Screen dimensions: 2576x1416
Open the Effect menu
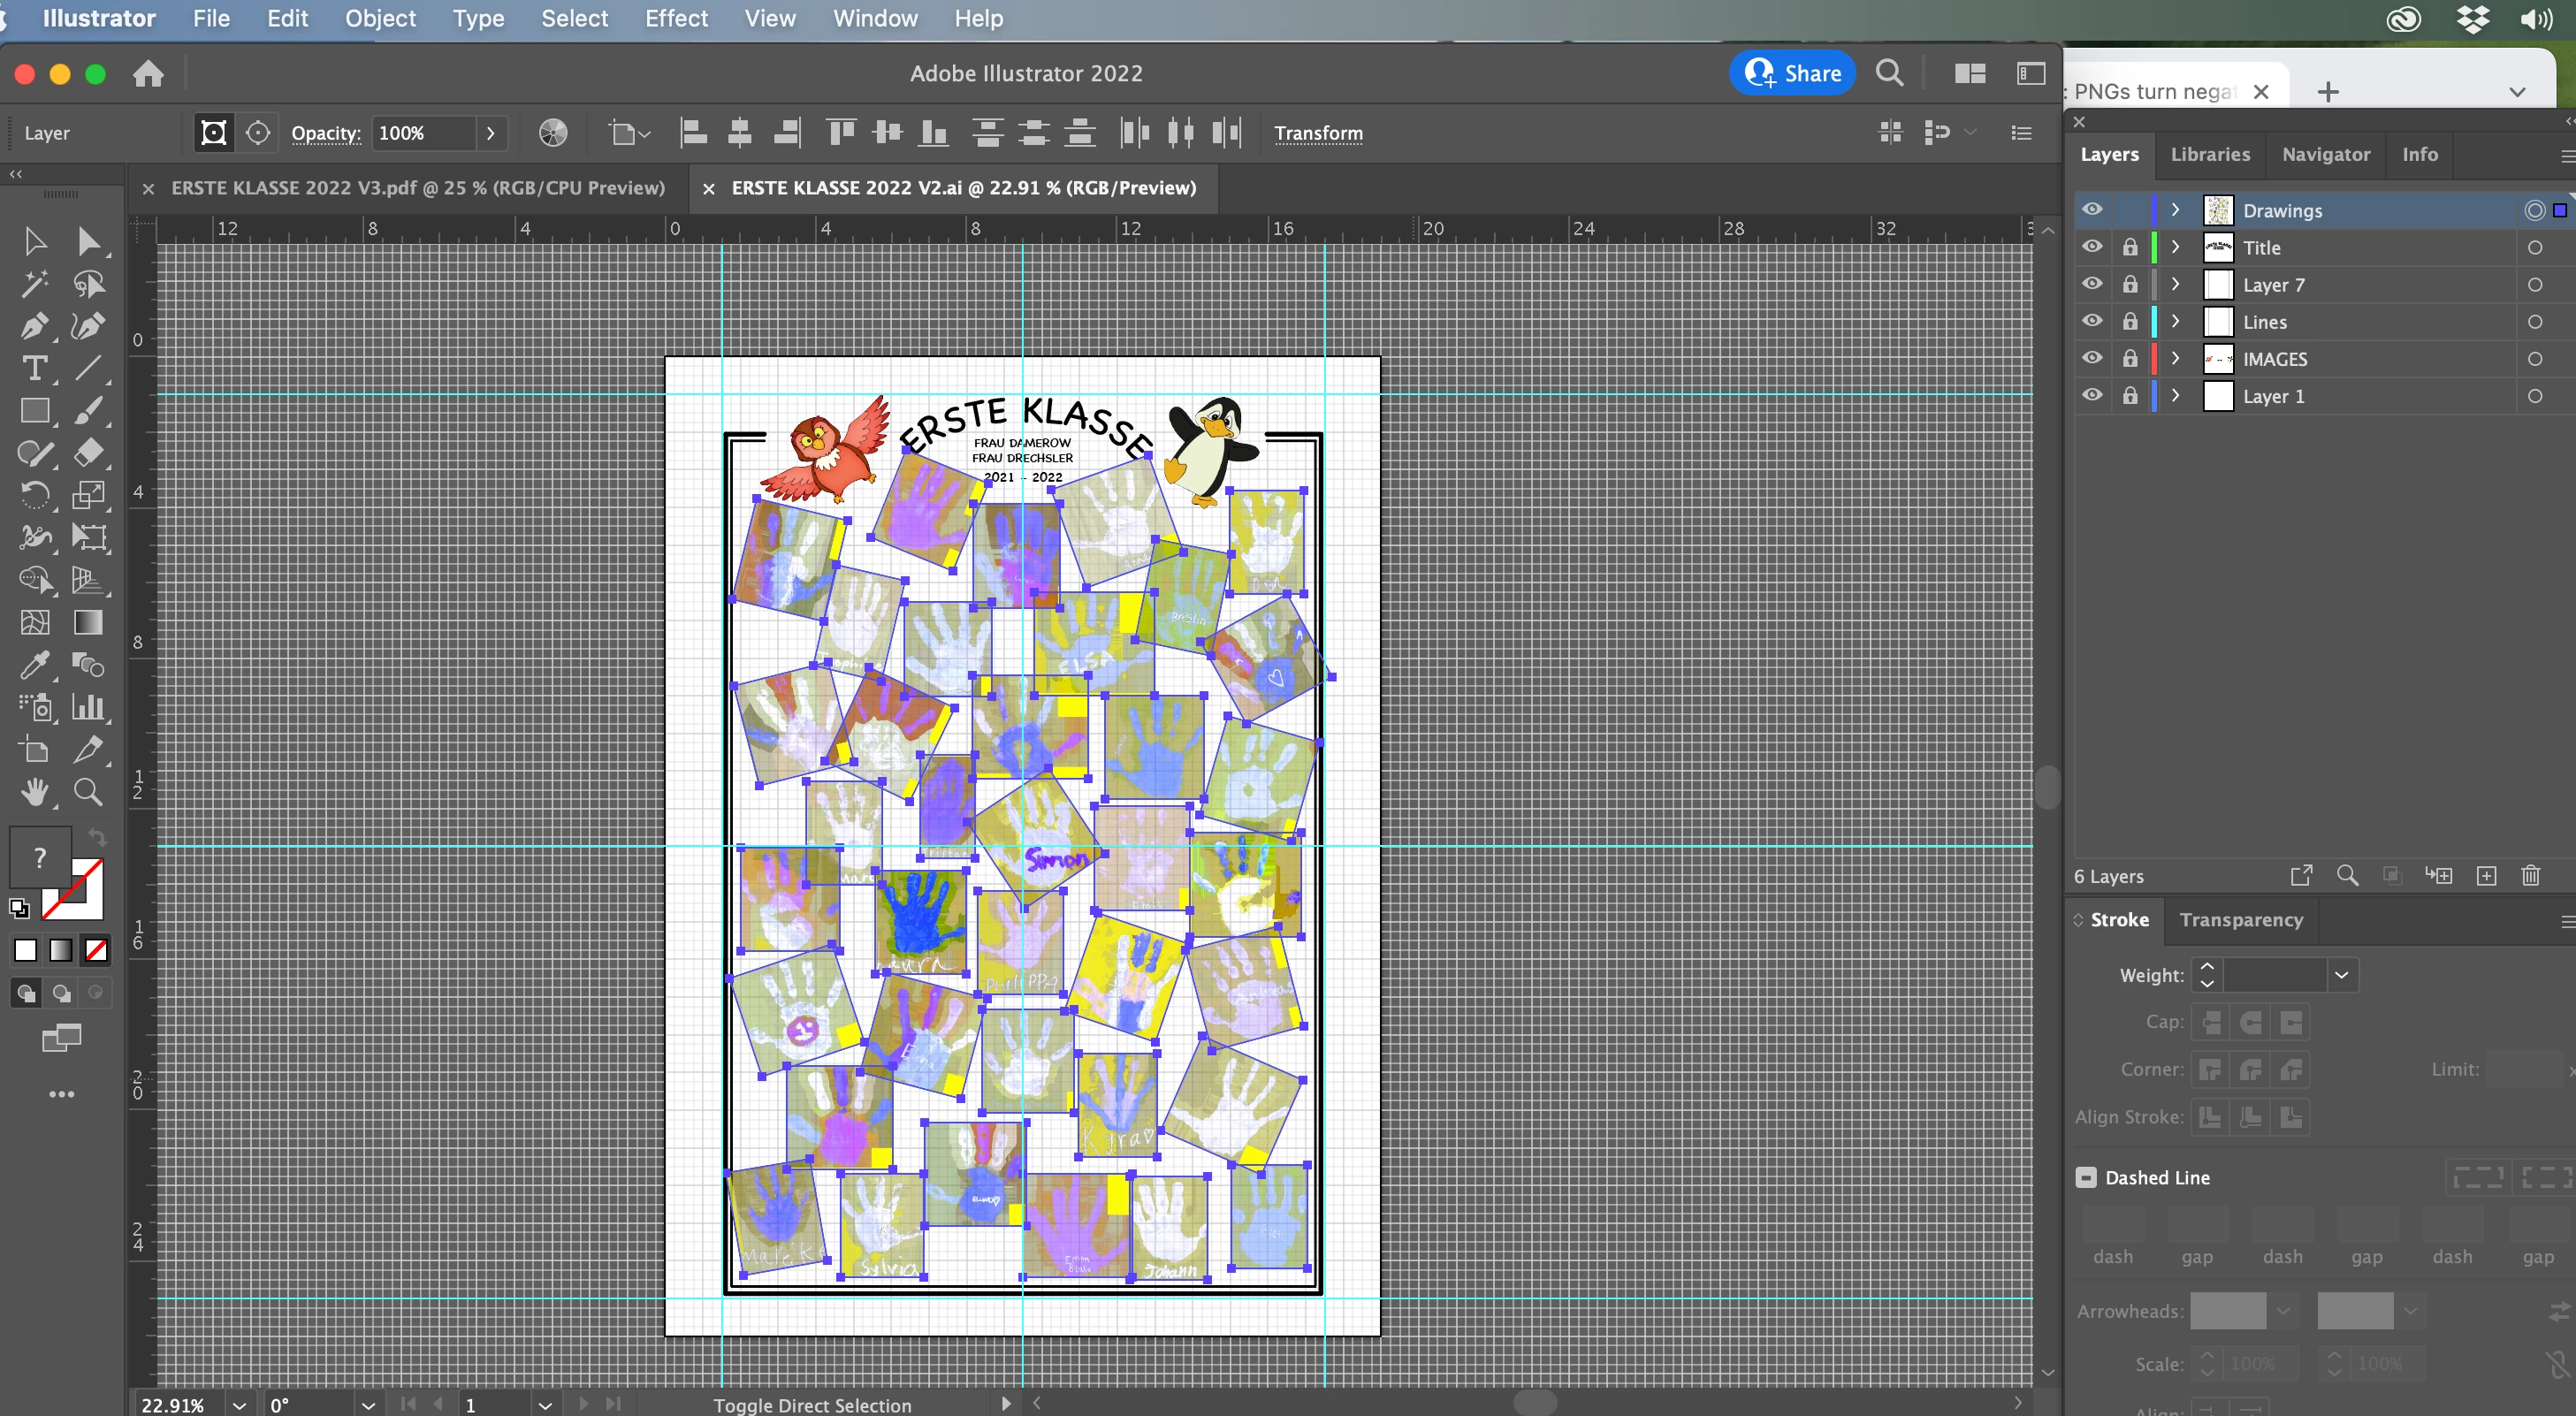[676, 18]
